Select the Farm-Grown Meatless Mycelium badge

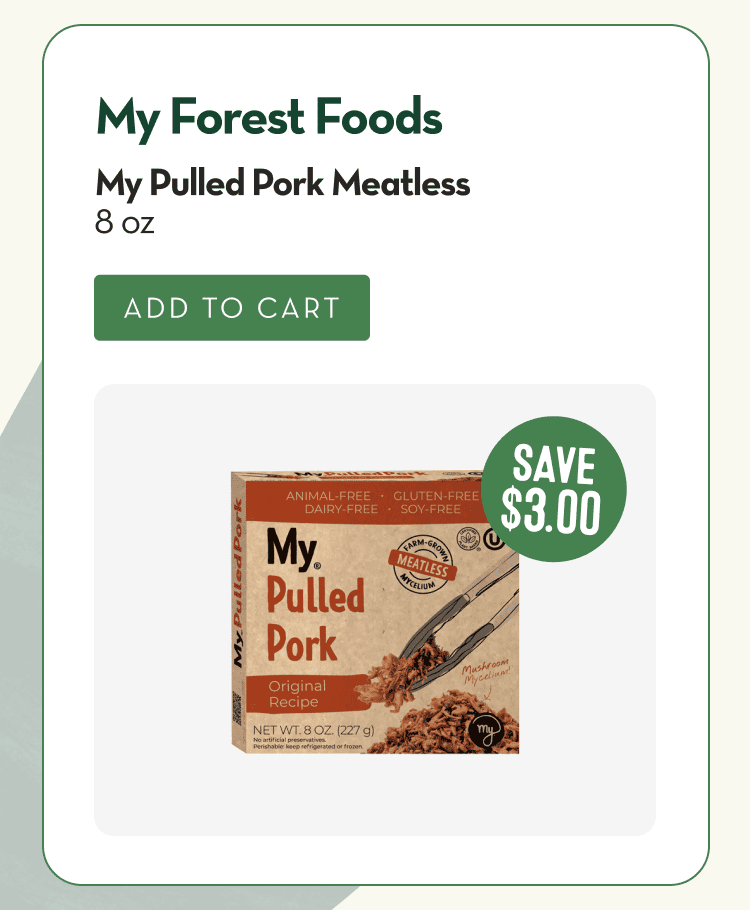[x=425, y=562]
